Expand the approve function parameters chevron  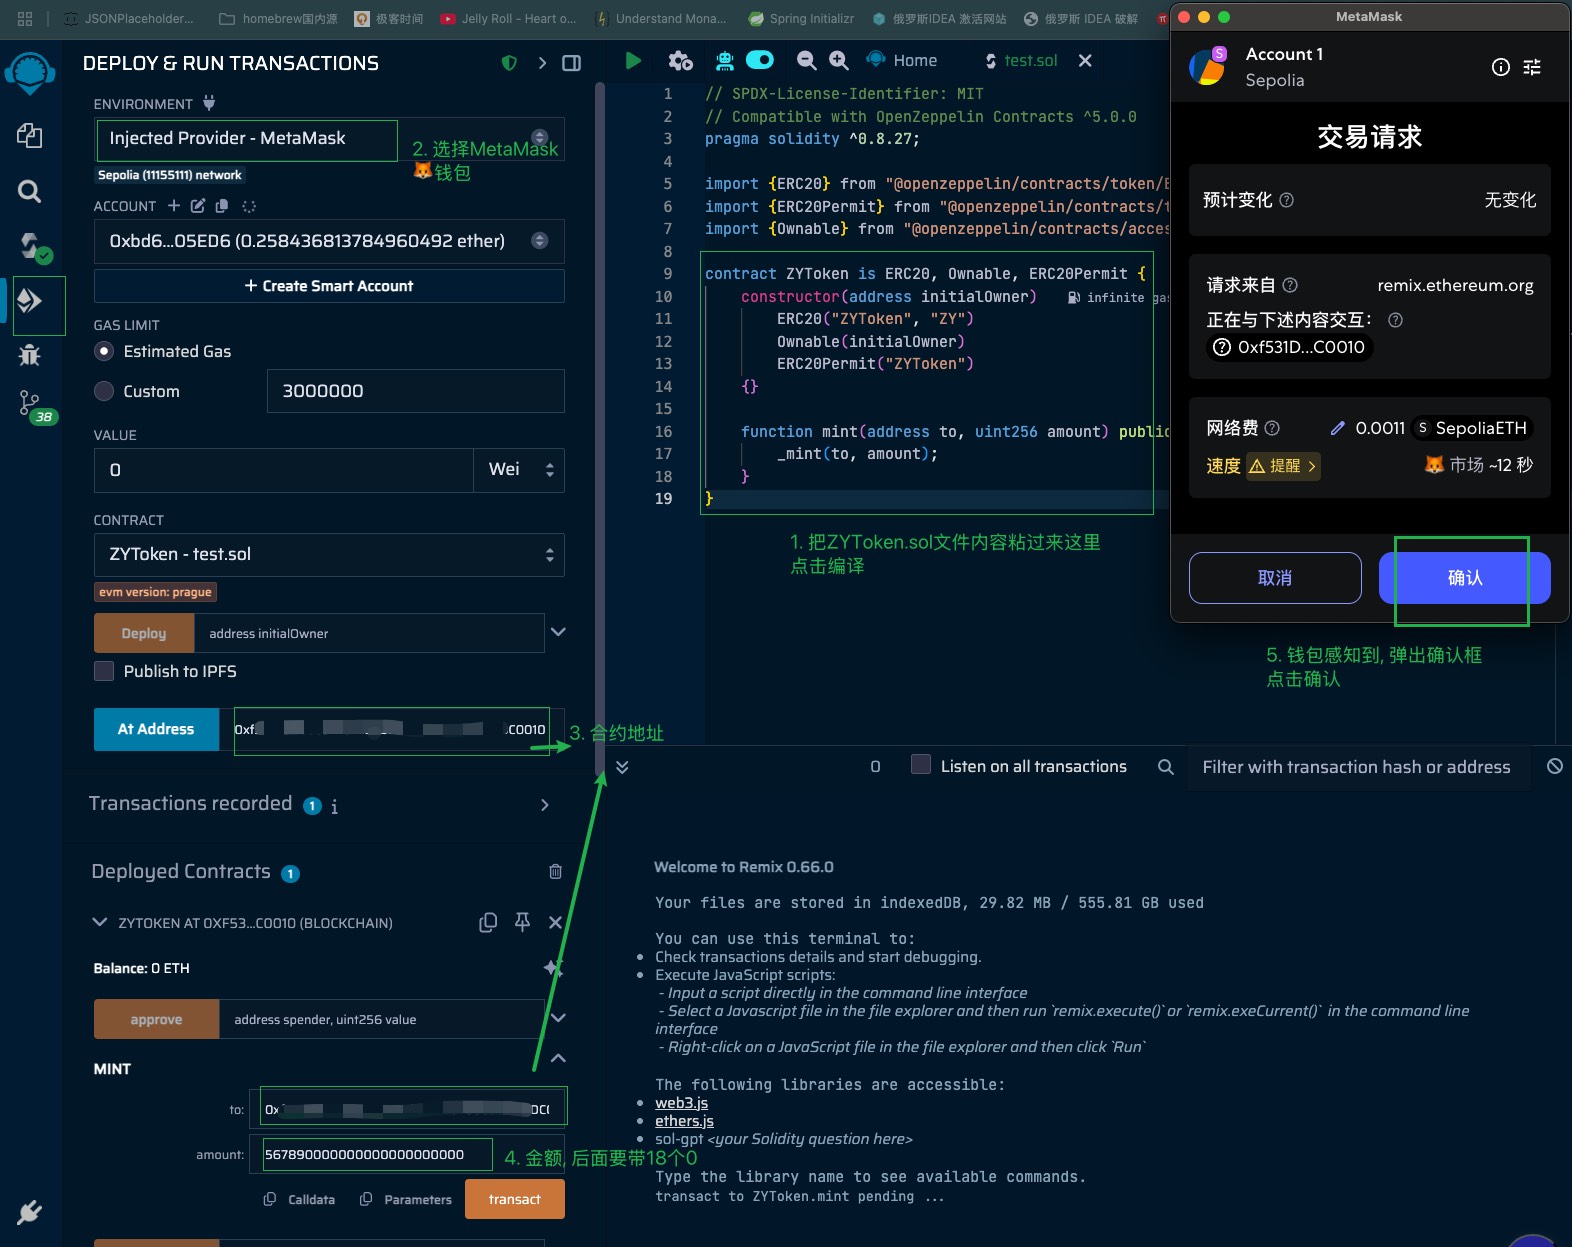coord(558,1018)
